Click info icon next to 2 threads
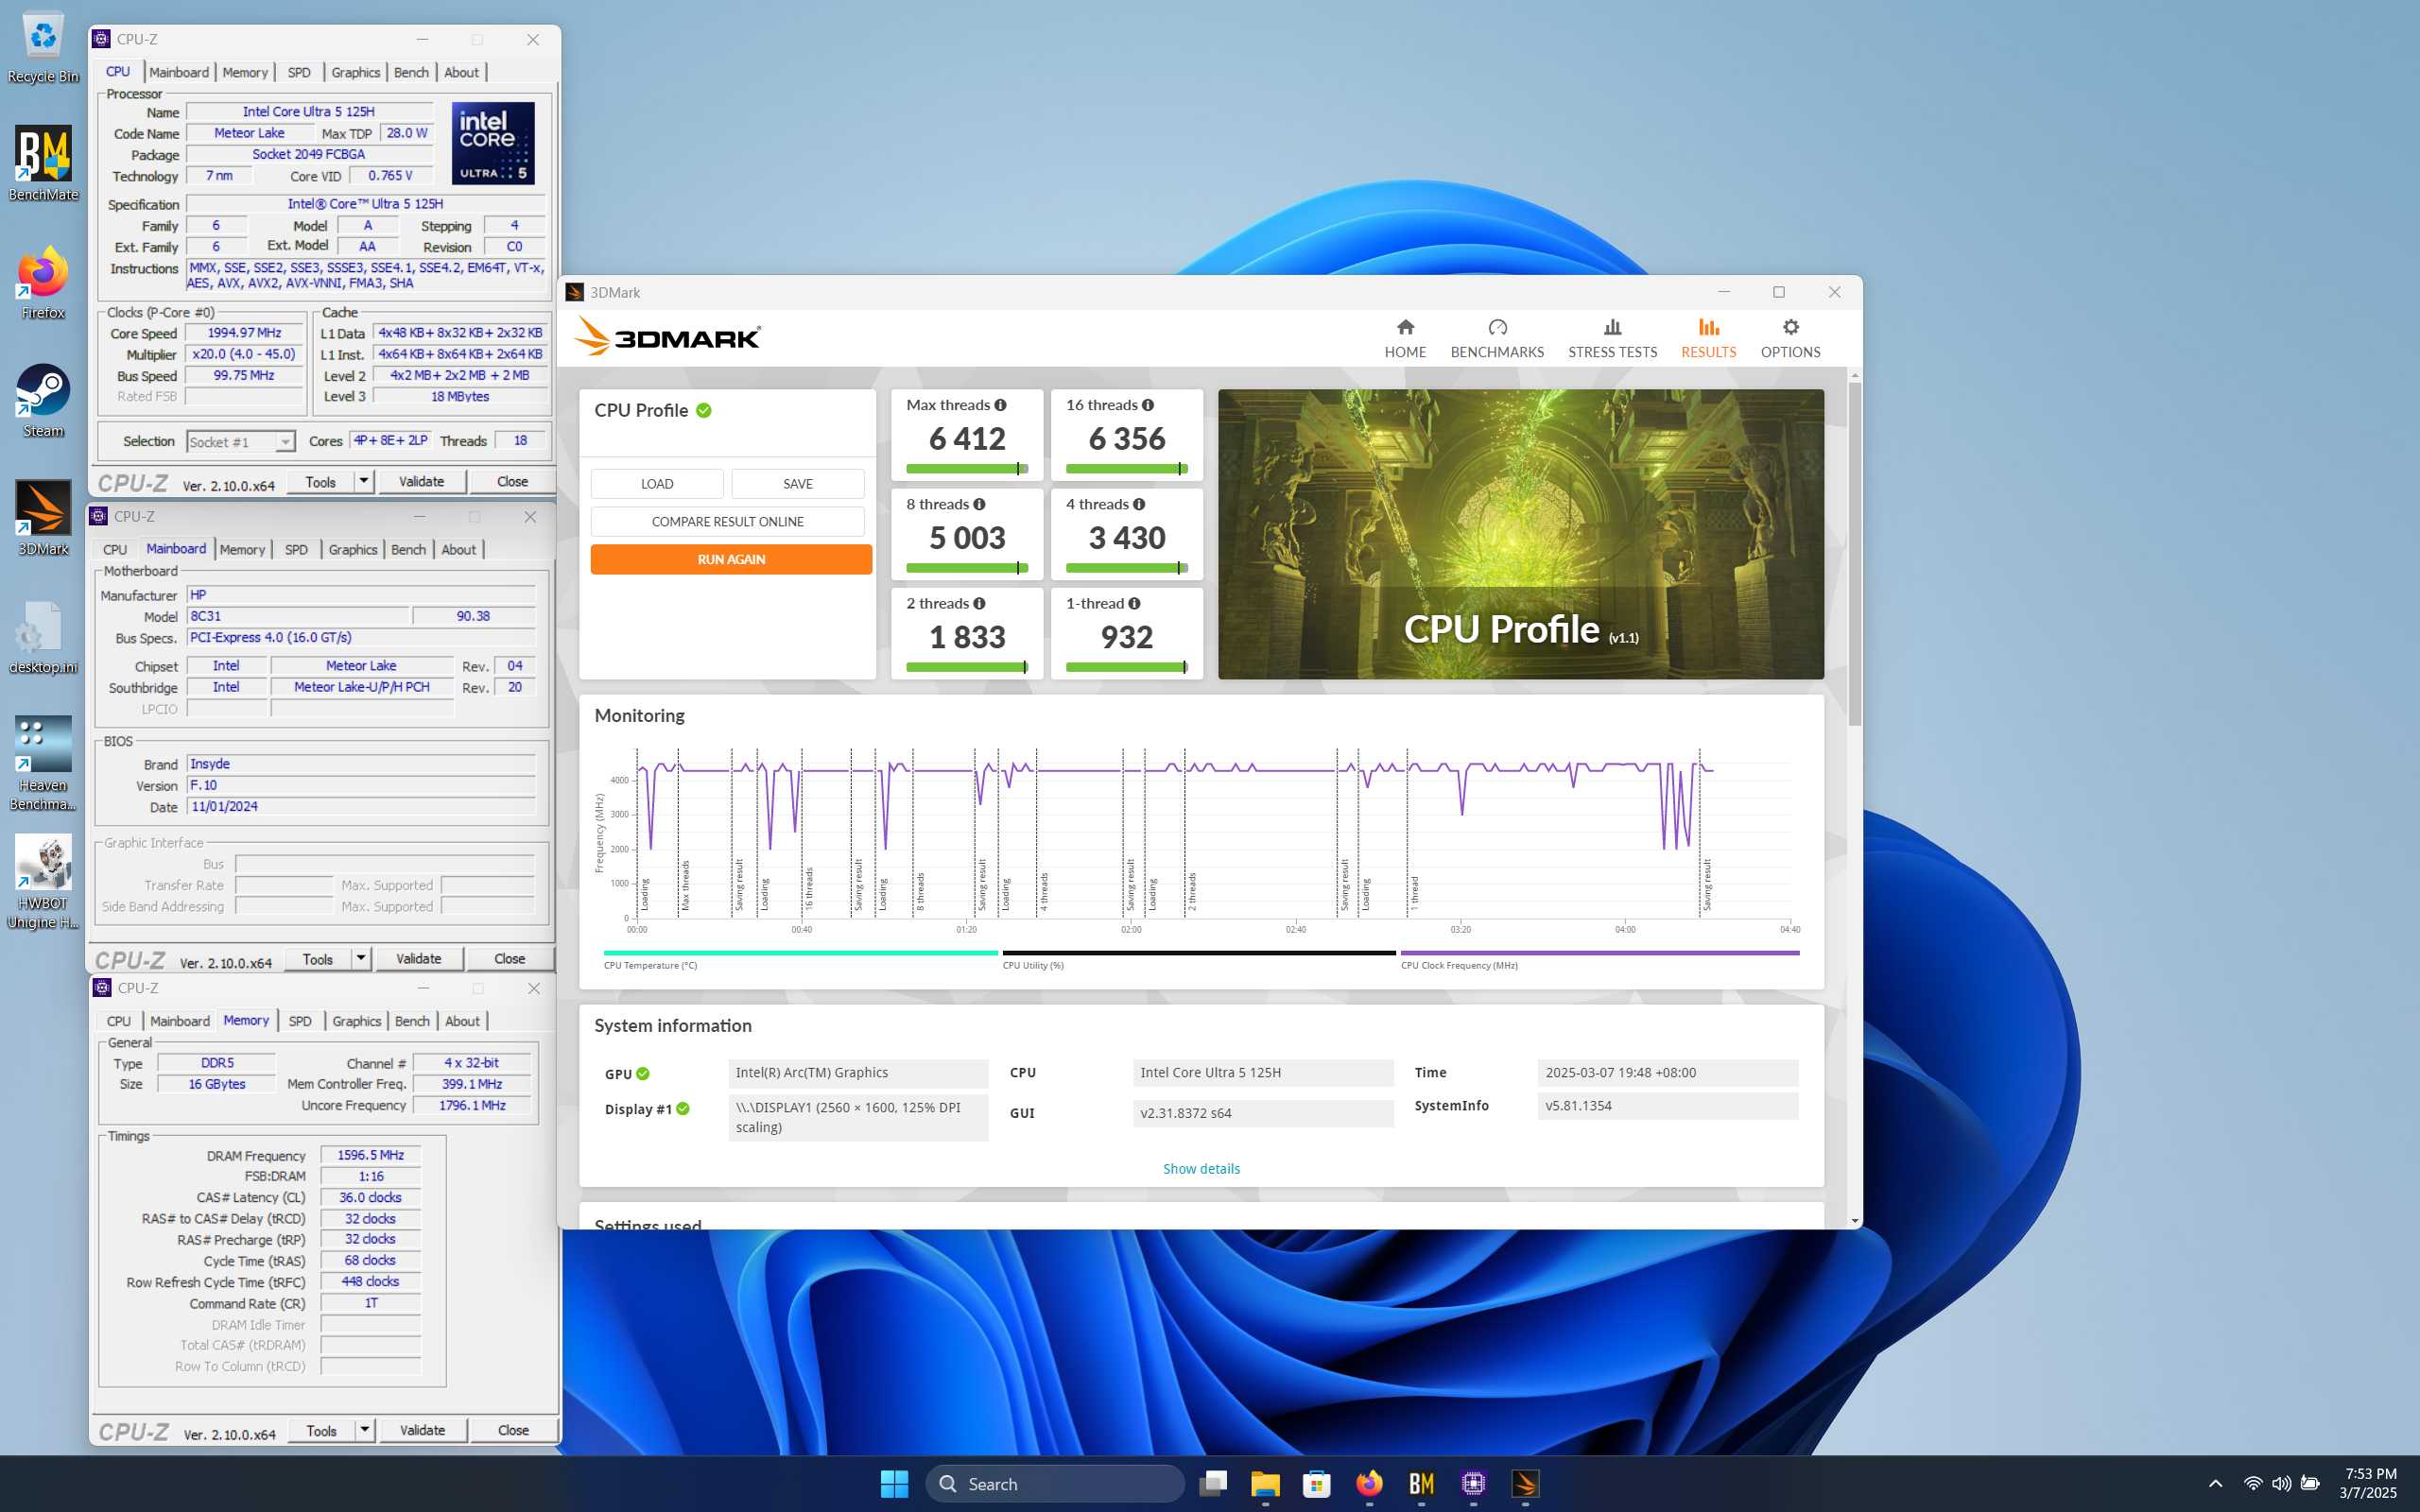The image size is (2420, 1512). coord(979,603)
